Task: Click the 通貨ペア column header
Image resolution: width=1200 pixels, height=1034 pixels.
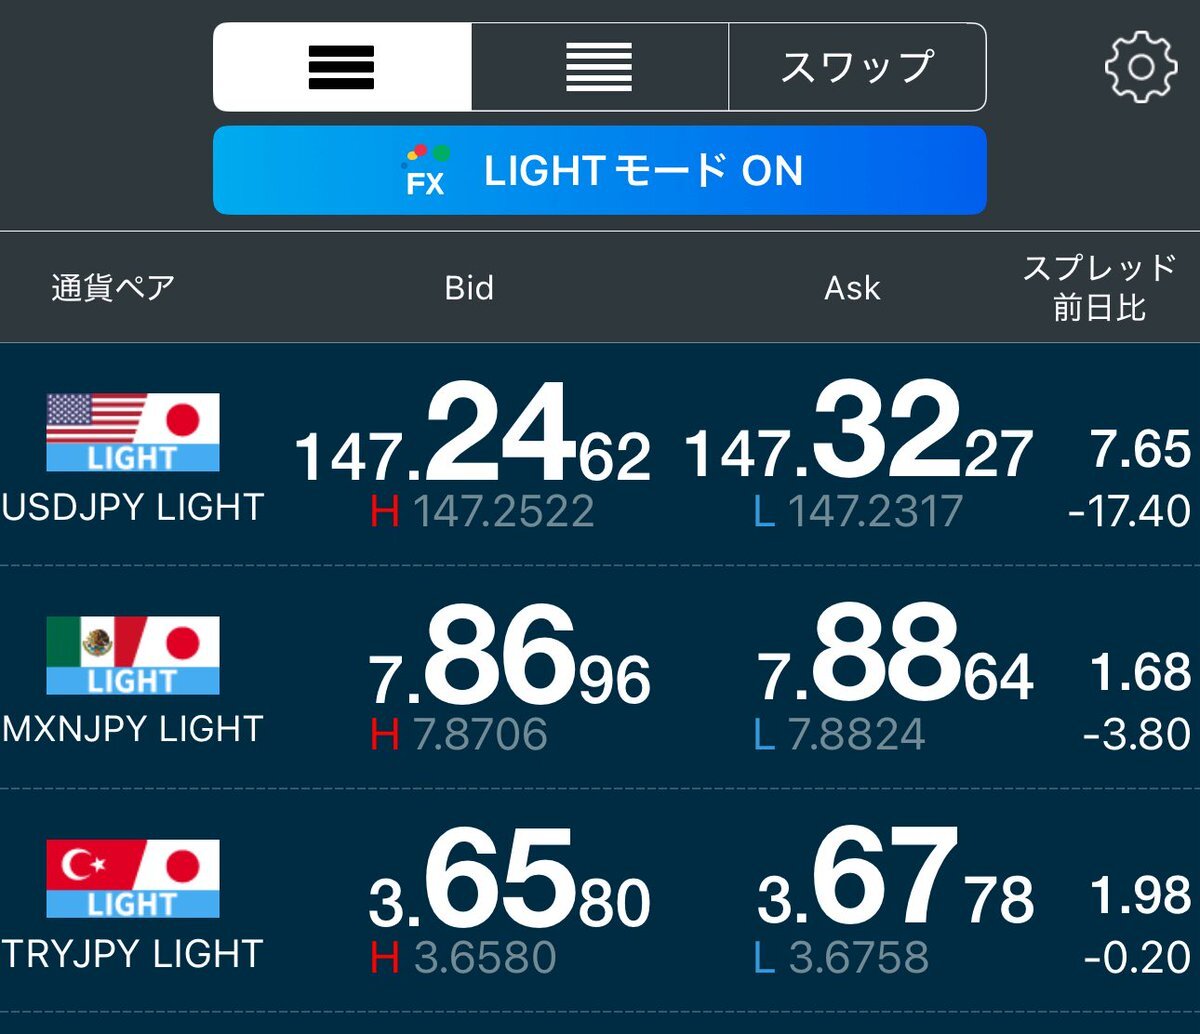Action: 113,288
